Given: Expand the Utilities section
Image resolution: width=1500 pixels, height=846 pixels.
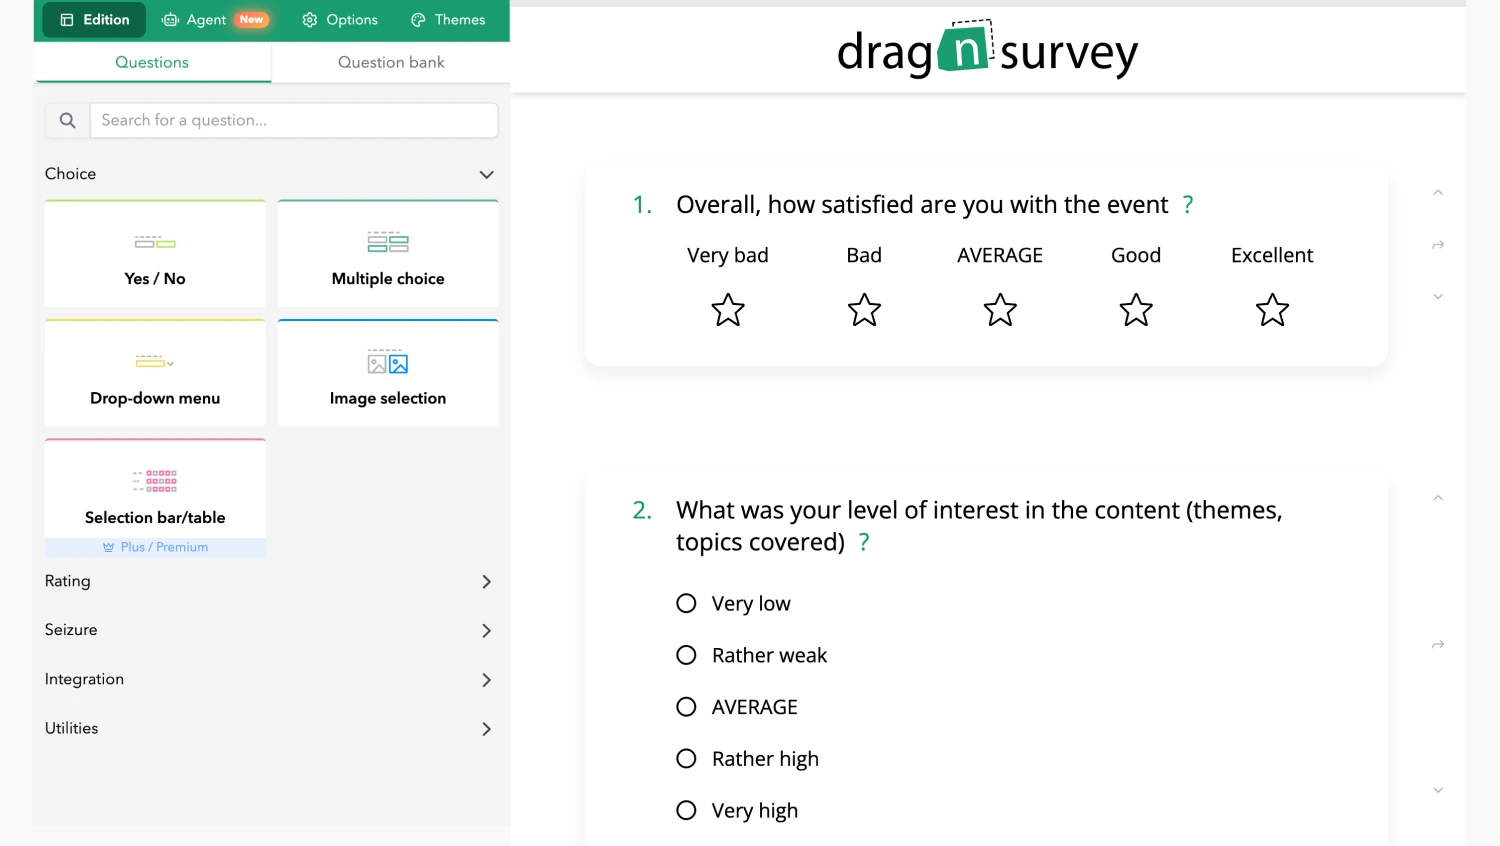Looking at the screenshot, I should click(x=486, y=729).
